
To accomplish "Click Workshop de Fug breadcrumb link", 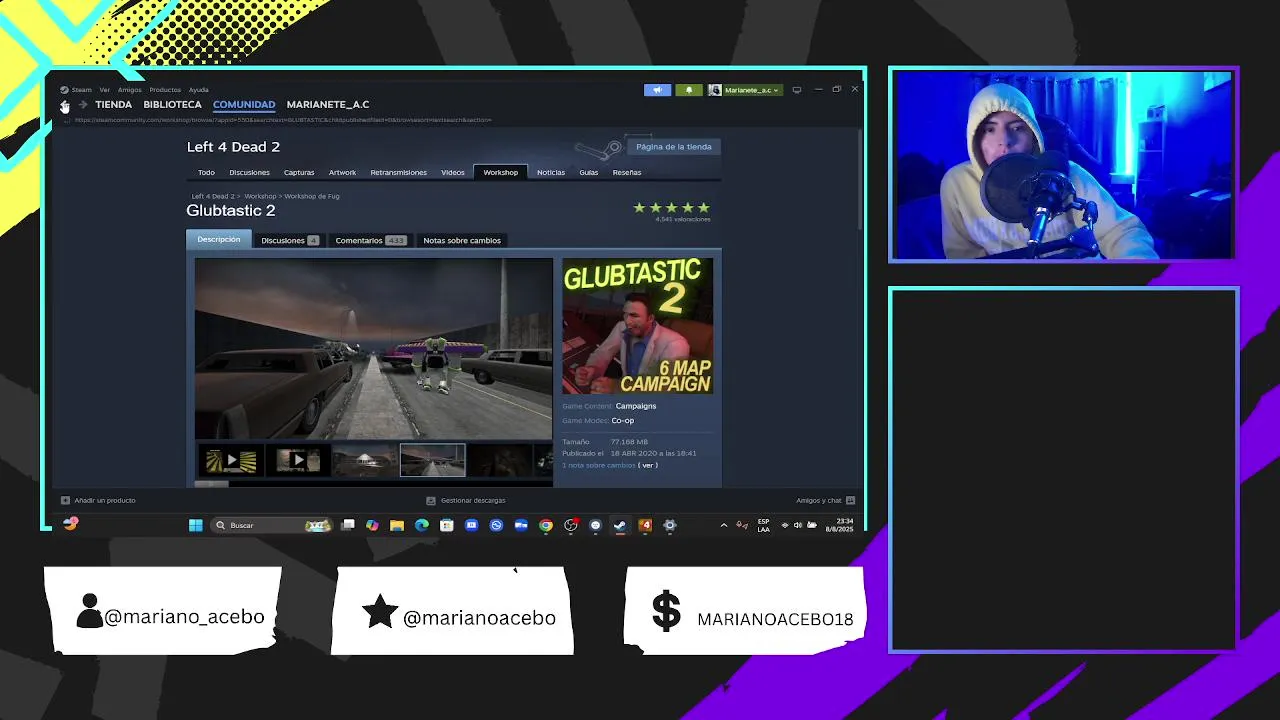I will click(x=312, y=196).
